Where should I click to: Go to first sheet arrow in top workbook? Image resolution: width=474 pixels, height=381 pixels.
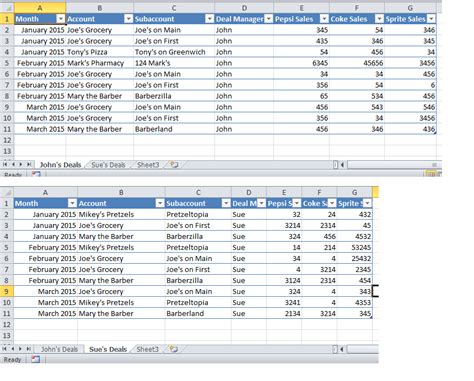click(x=5, y=164)
